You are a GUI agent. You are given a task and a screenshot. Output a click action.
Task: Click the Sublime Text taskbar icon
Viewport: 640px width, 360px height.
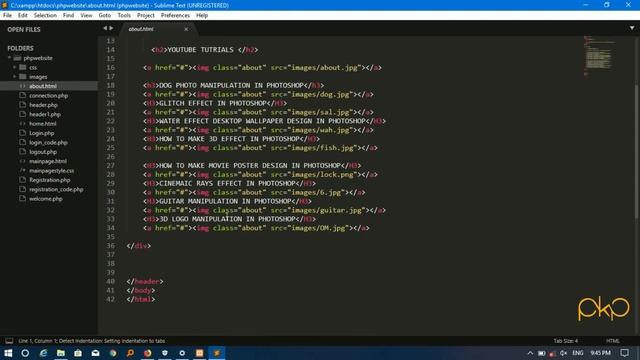217,353
